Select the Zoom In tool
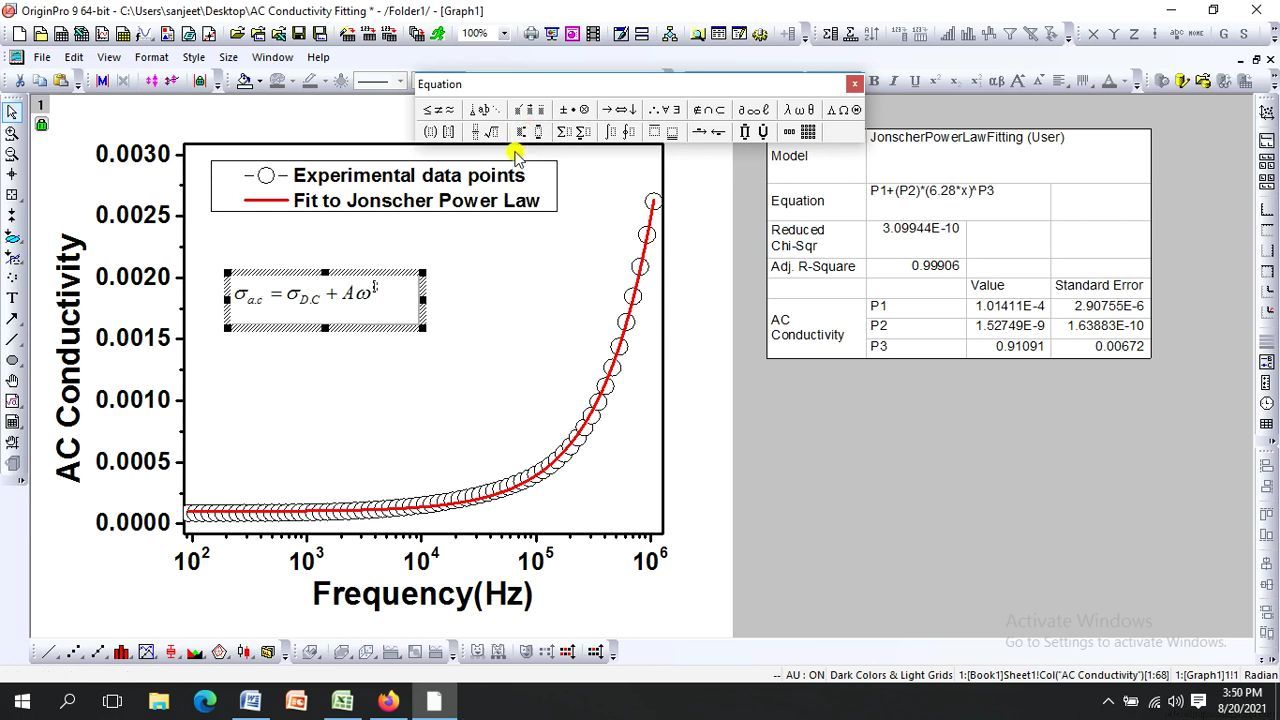The height and width of the screenshot is (720, 1280). 12,133
